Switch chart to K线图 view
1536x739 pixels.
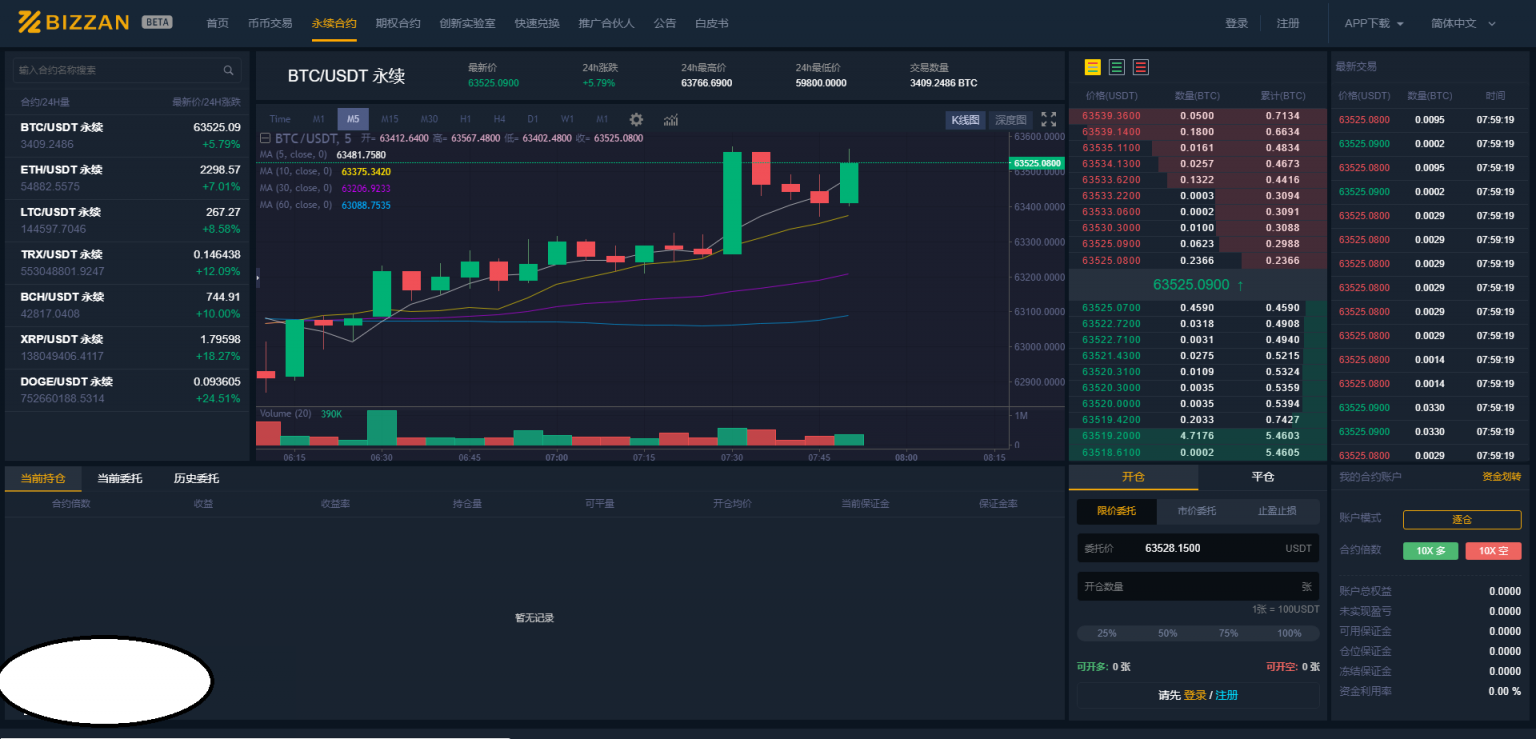click(x=965, y=120)
